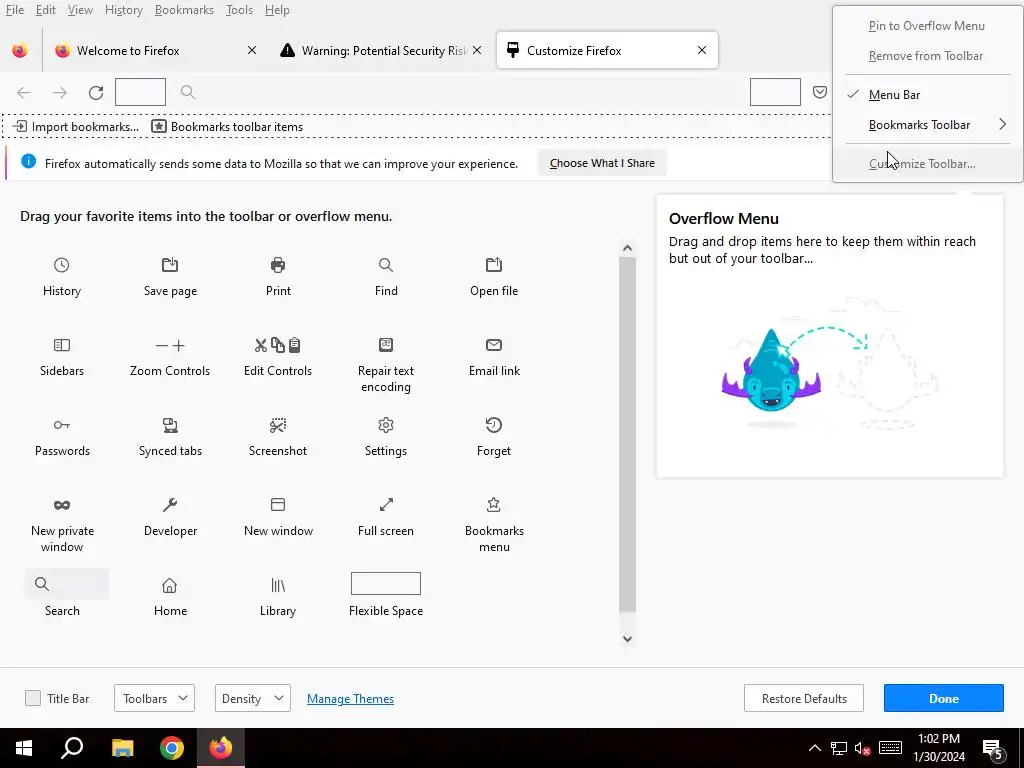
Task: Click the Print printer icon
Action: [278, 264]
